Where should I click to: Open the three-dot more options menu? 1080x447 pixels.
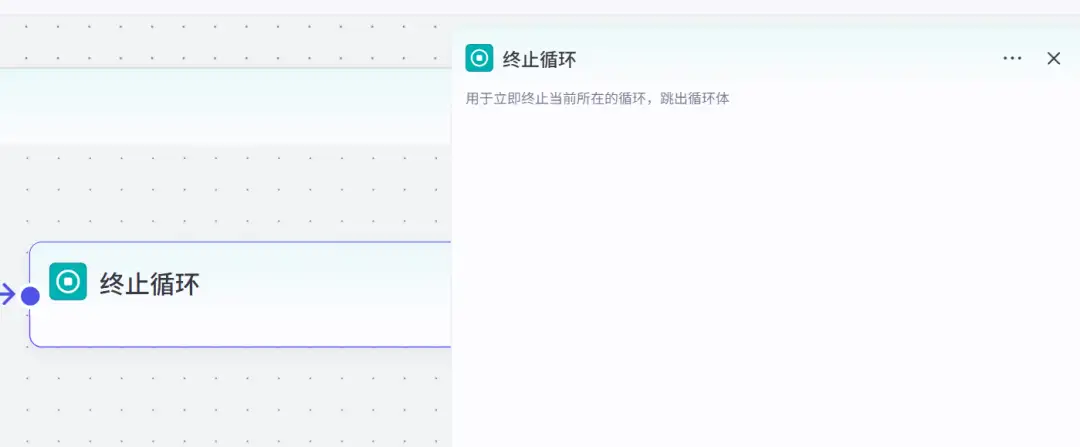click(x=1012, y=59)
